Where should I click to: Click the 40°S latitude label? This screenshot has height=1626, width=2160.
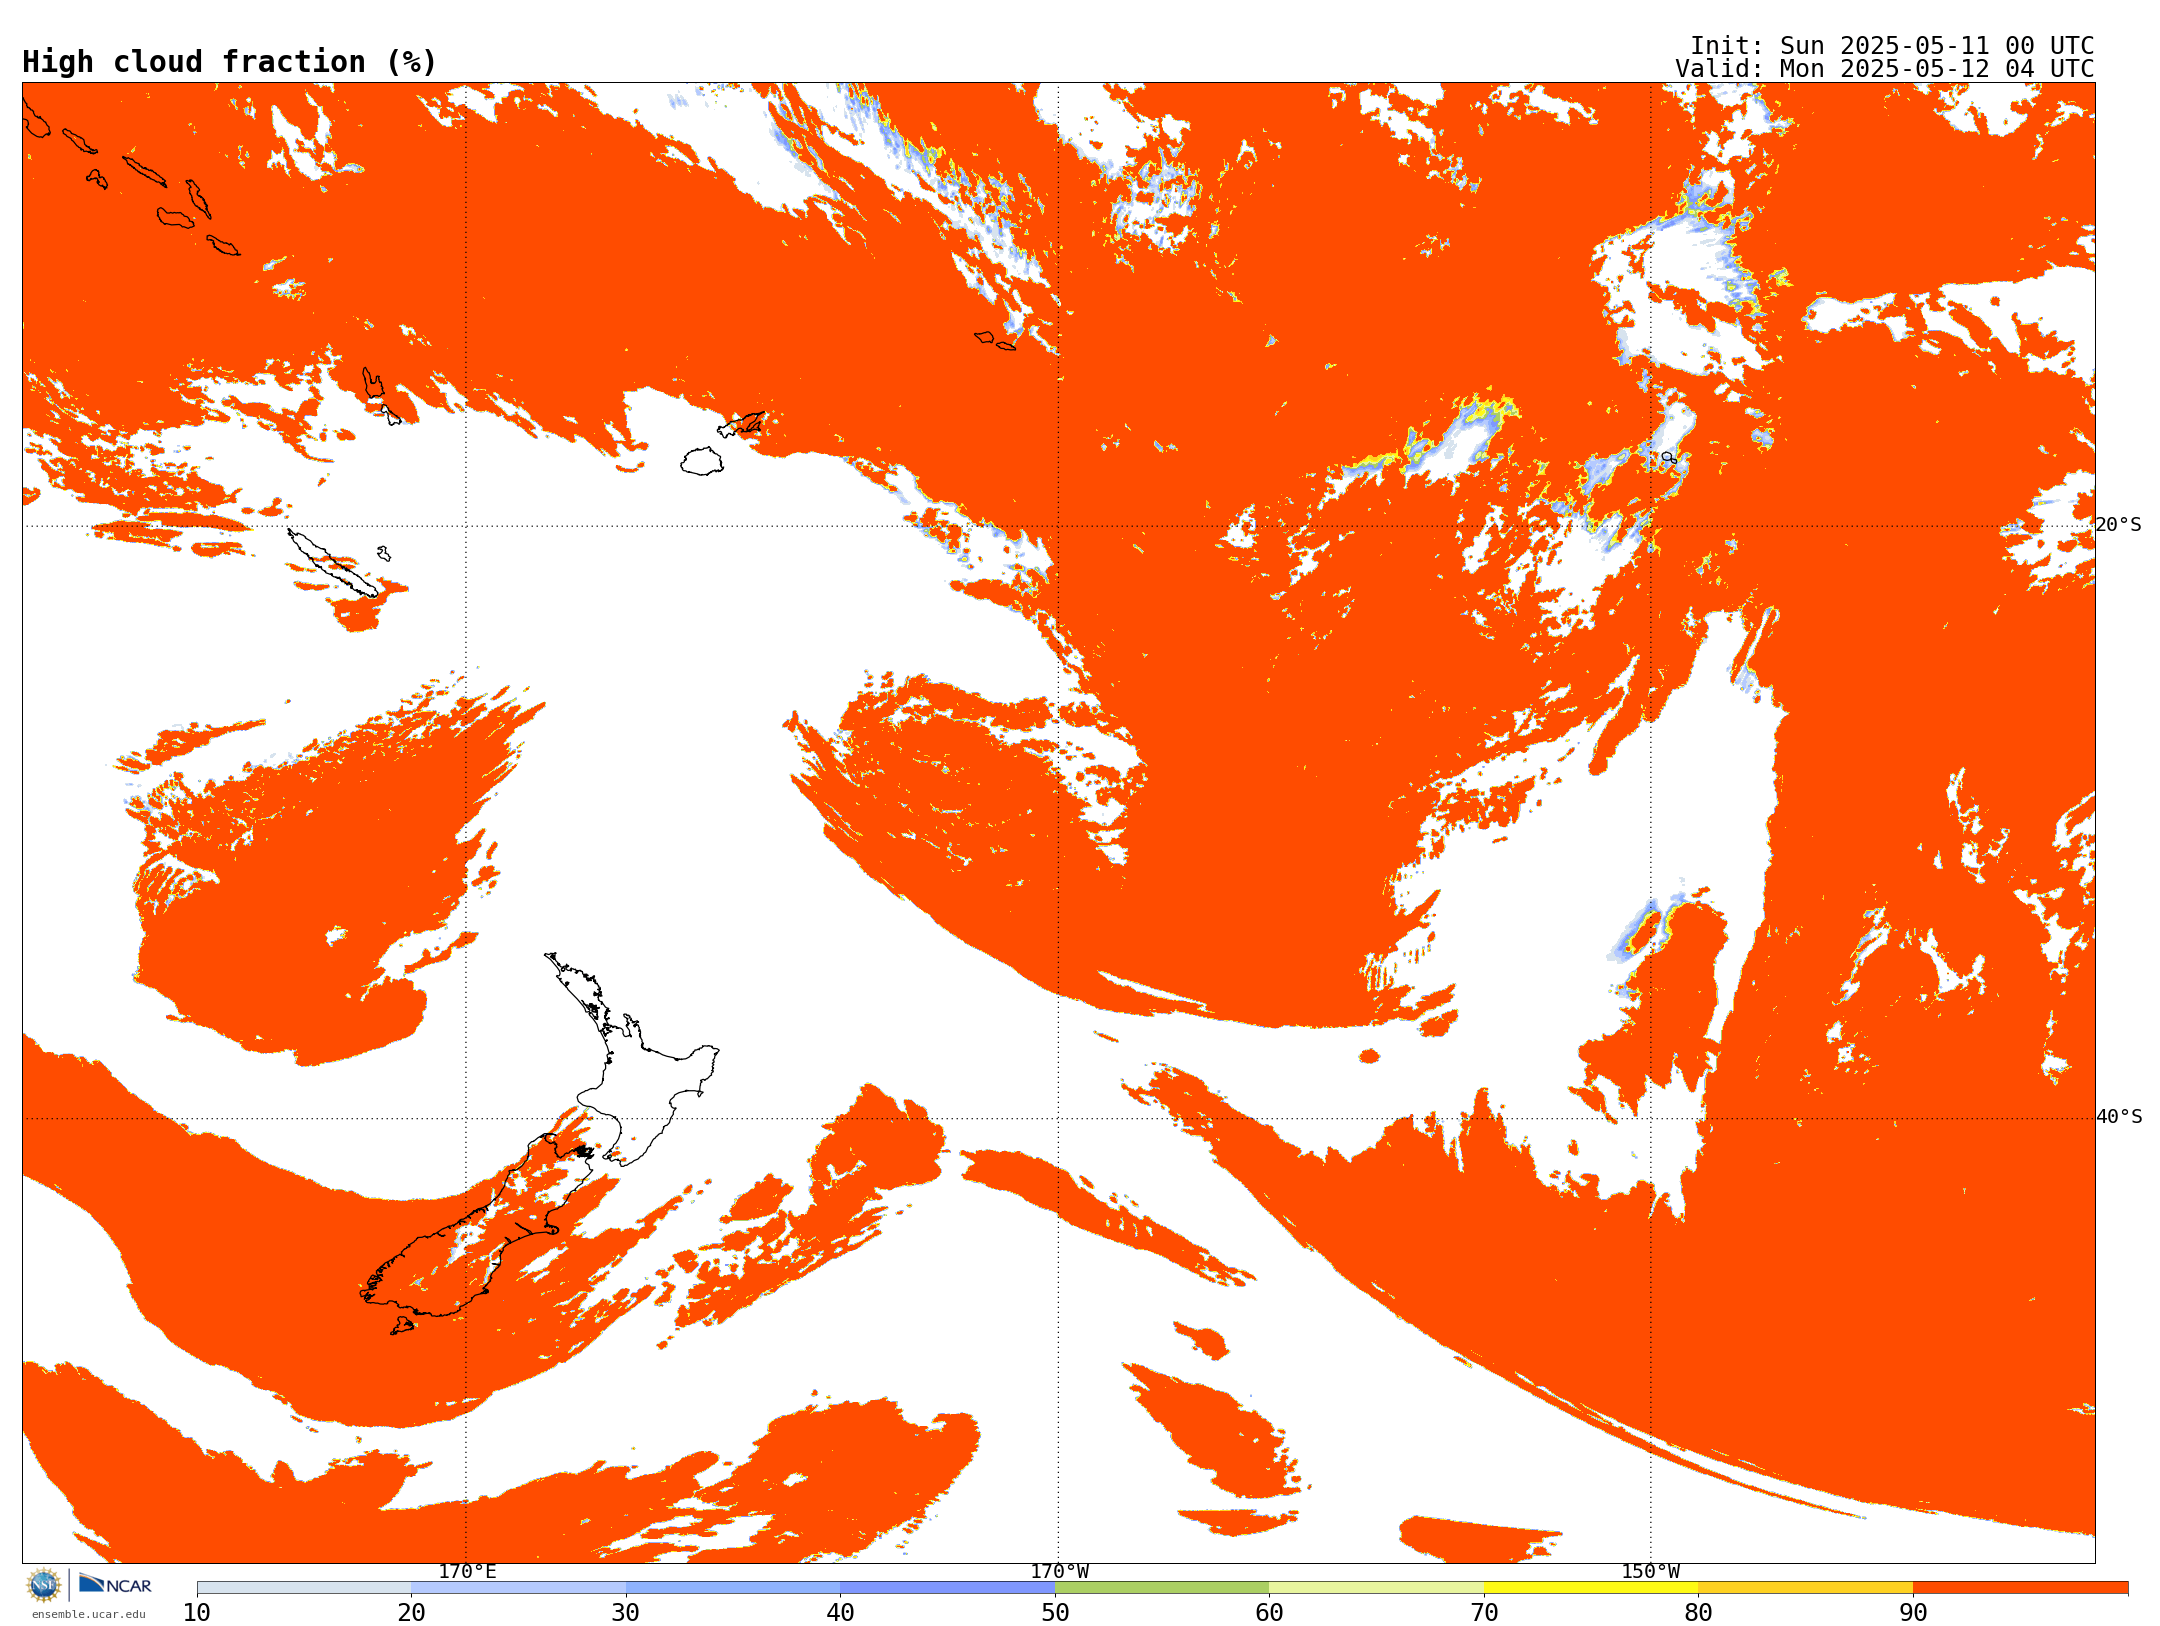point(2119,1117)
